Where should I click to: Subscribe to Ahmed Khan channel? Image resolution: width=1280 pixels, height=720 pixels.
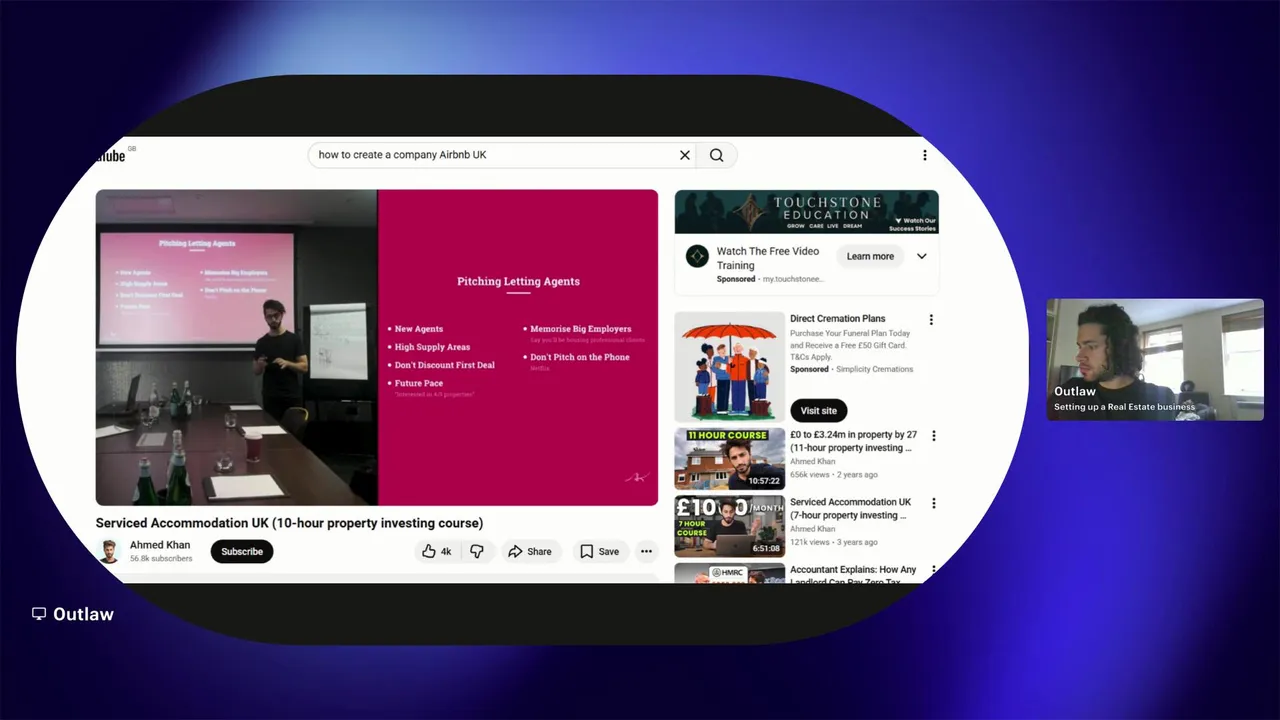pos(242,551)
